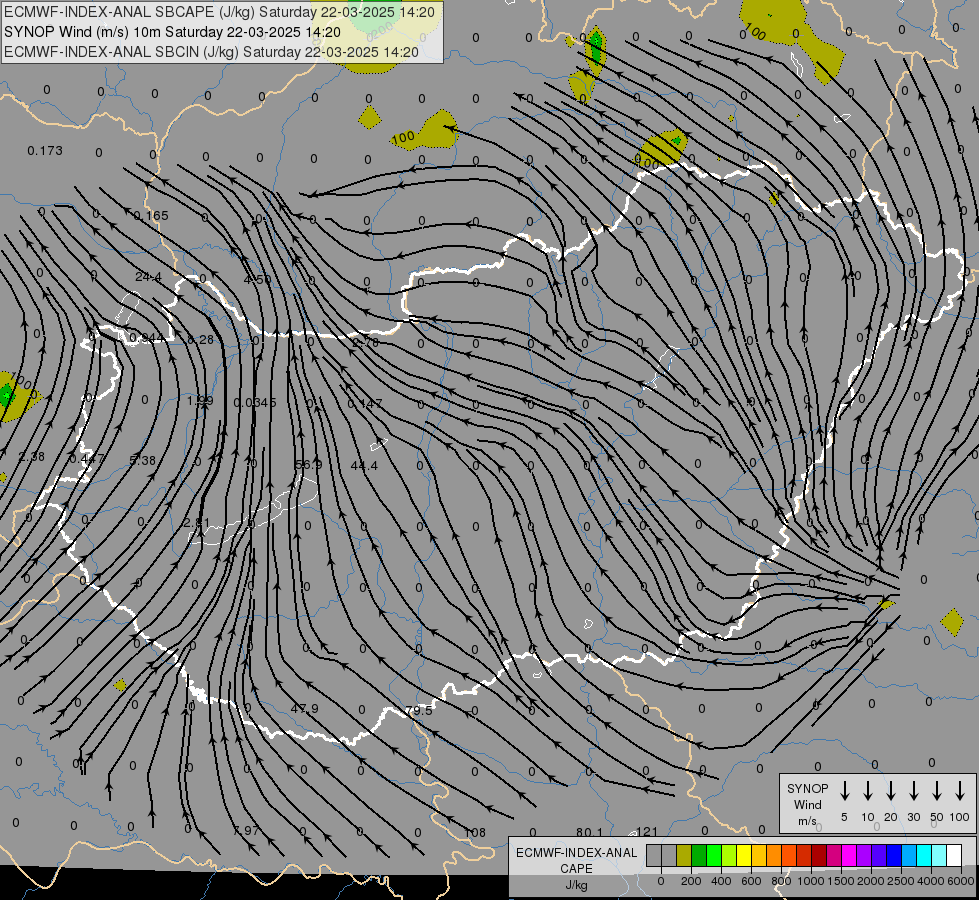Click the value 0.447 on the map
Screen dimensions: 979x900
pos(87,459)
